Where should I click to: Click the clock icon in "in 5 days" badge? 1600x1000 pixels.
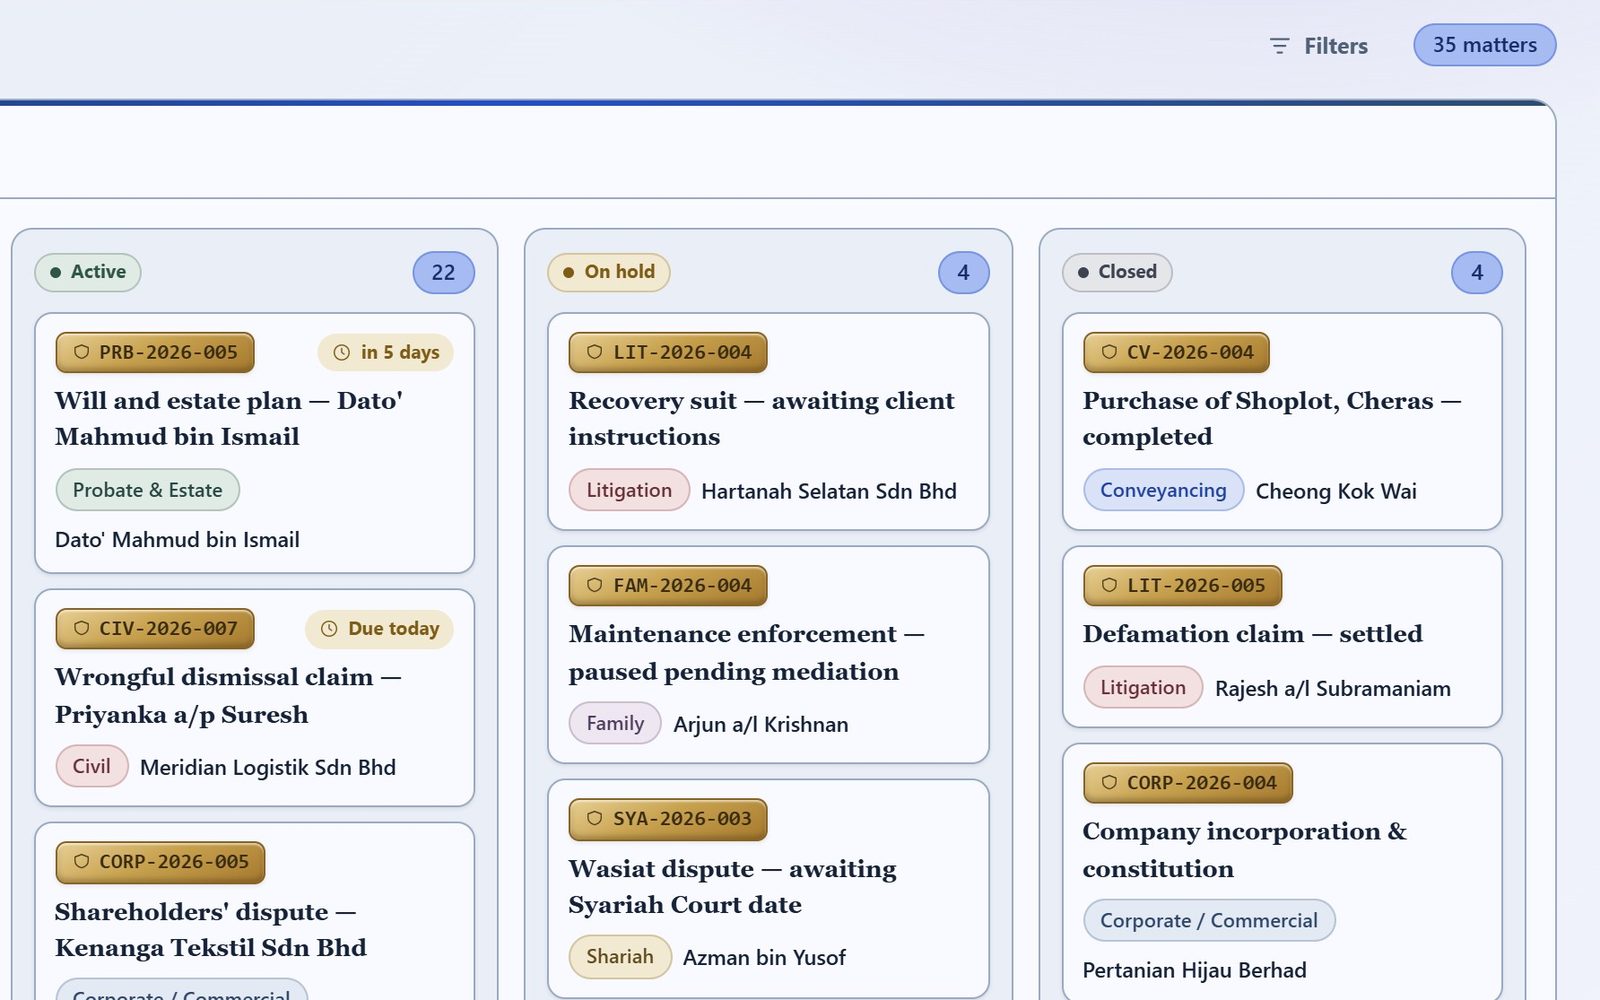(342, 352)
